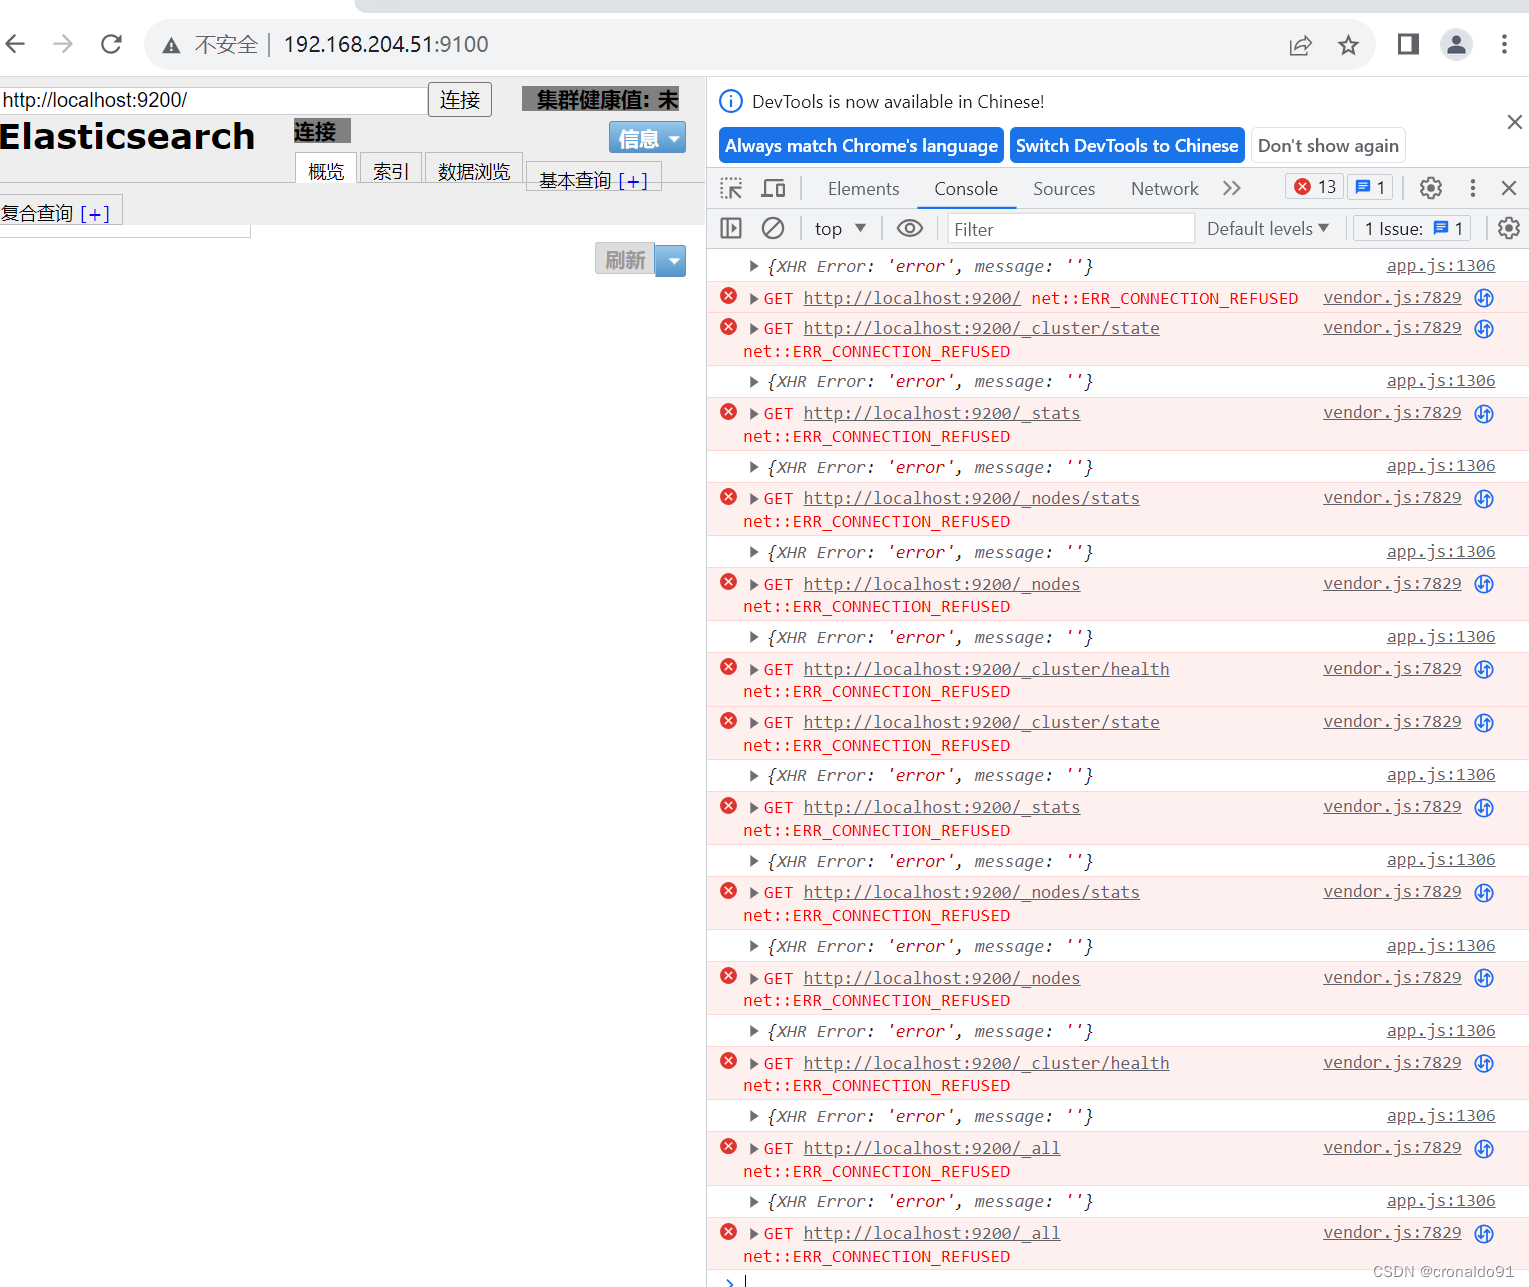
Task: Toggle the live expression eye icon
Action: (x=909, y=228)
